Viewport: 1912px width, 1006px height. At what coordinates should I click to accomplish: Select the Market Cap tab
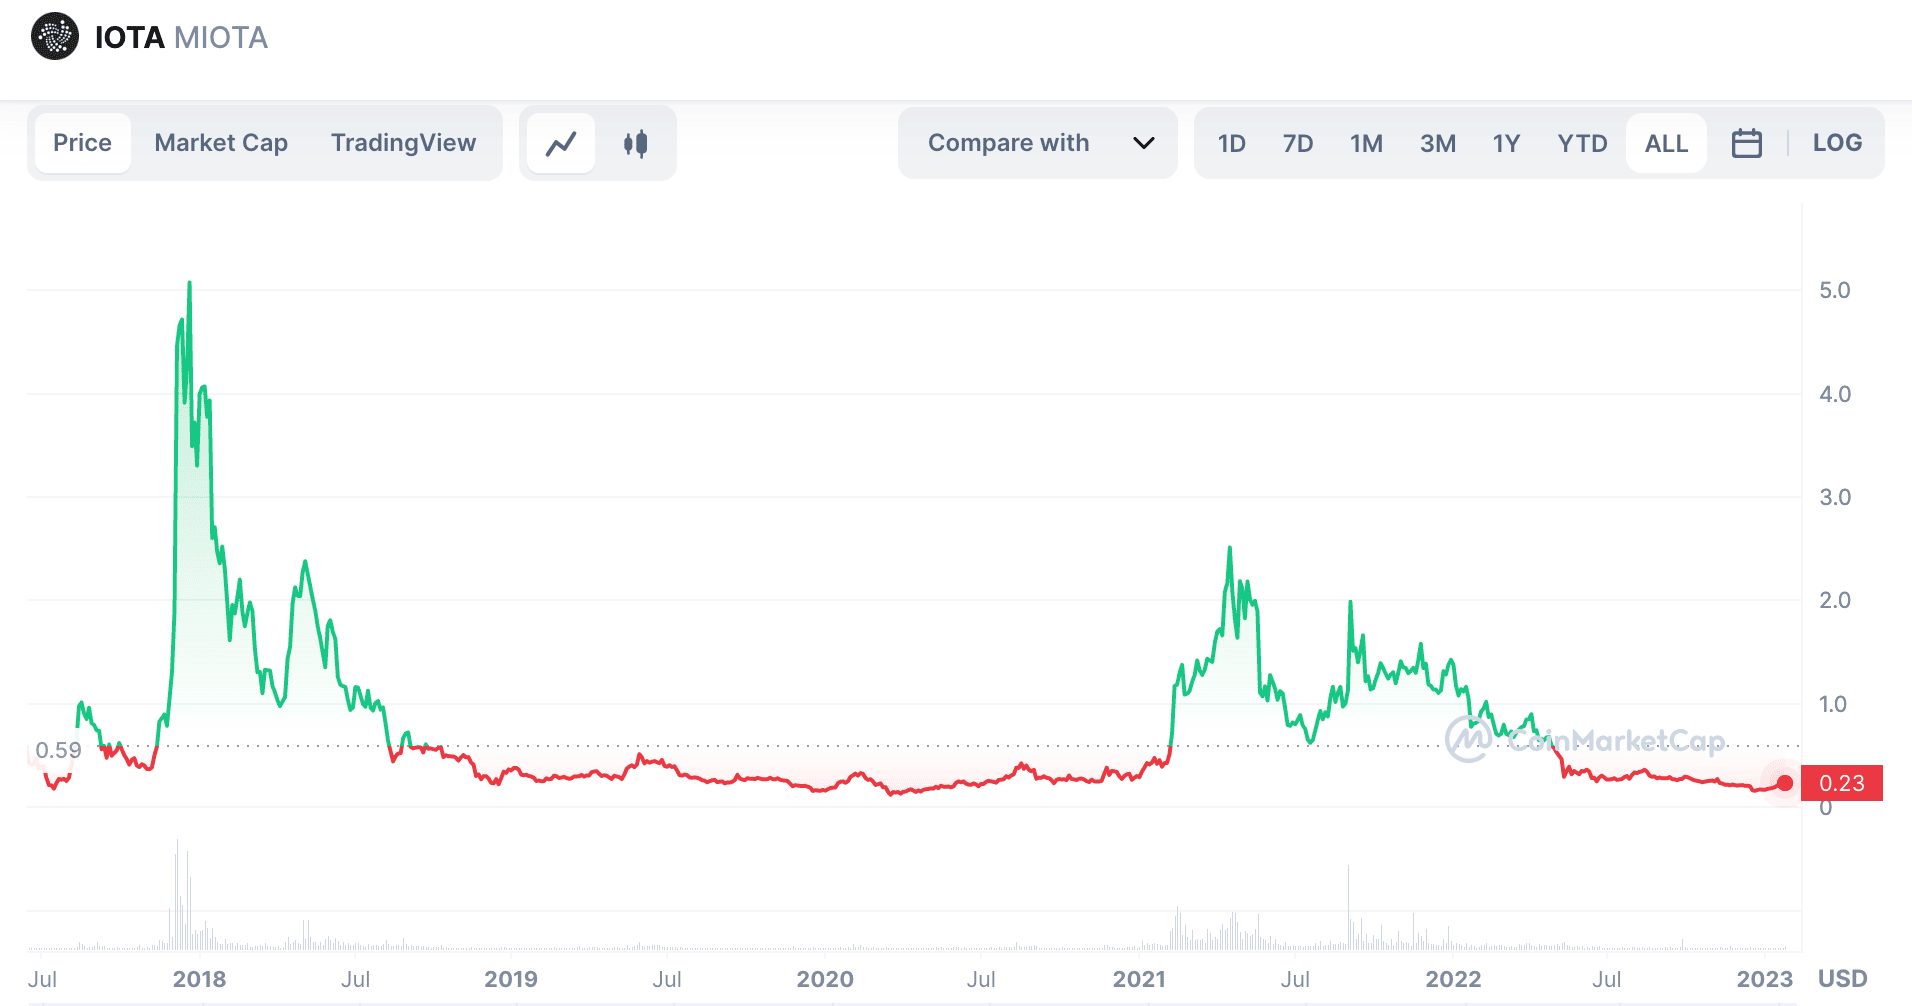(x=221, y=143)
